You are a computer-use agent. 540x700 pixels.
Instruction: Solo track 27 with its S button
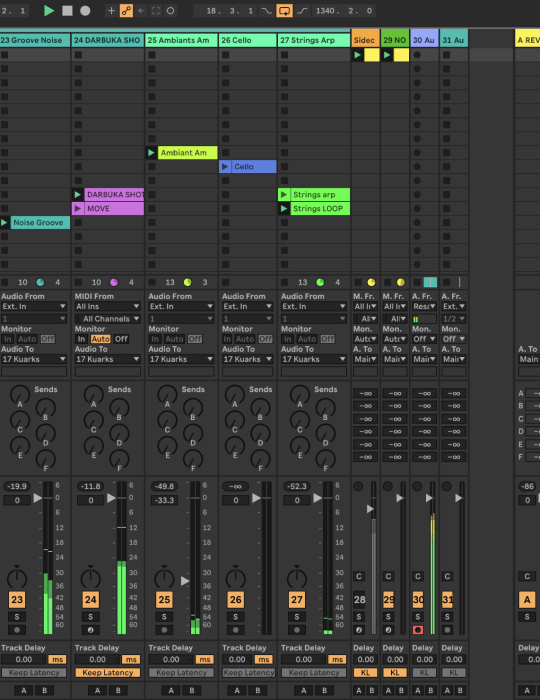(x=297, y=617)
